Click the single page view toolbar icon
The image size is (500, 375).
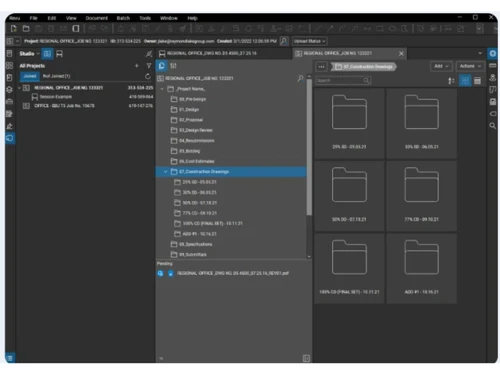click(76, 29)
